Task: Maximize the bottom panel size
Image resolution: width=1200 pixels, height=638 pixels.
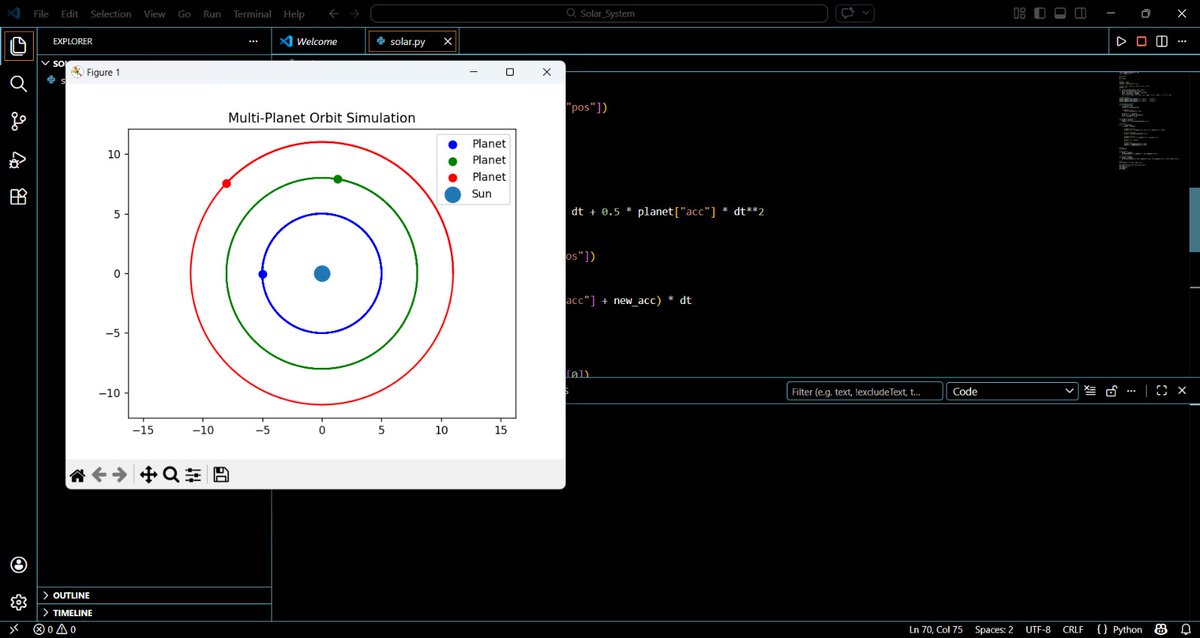Action: pos(1162,391)
